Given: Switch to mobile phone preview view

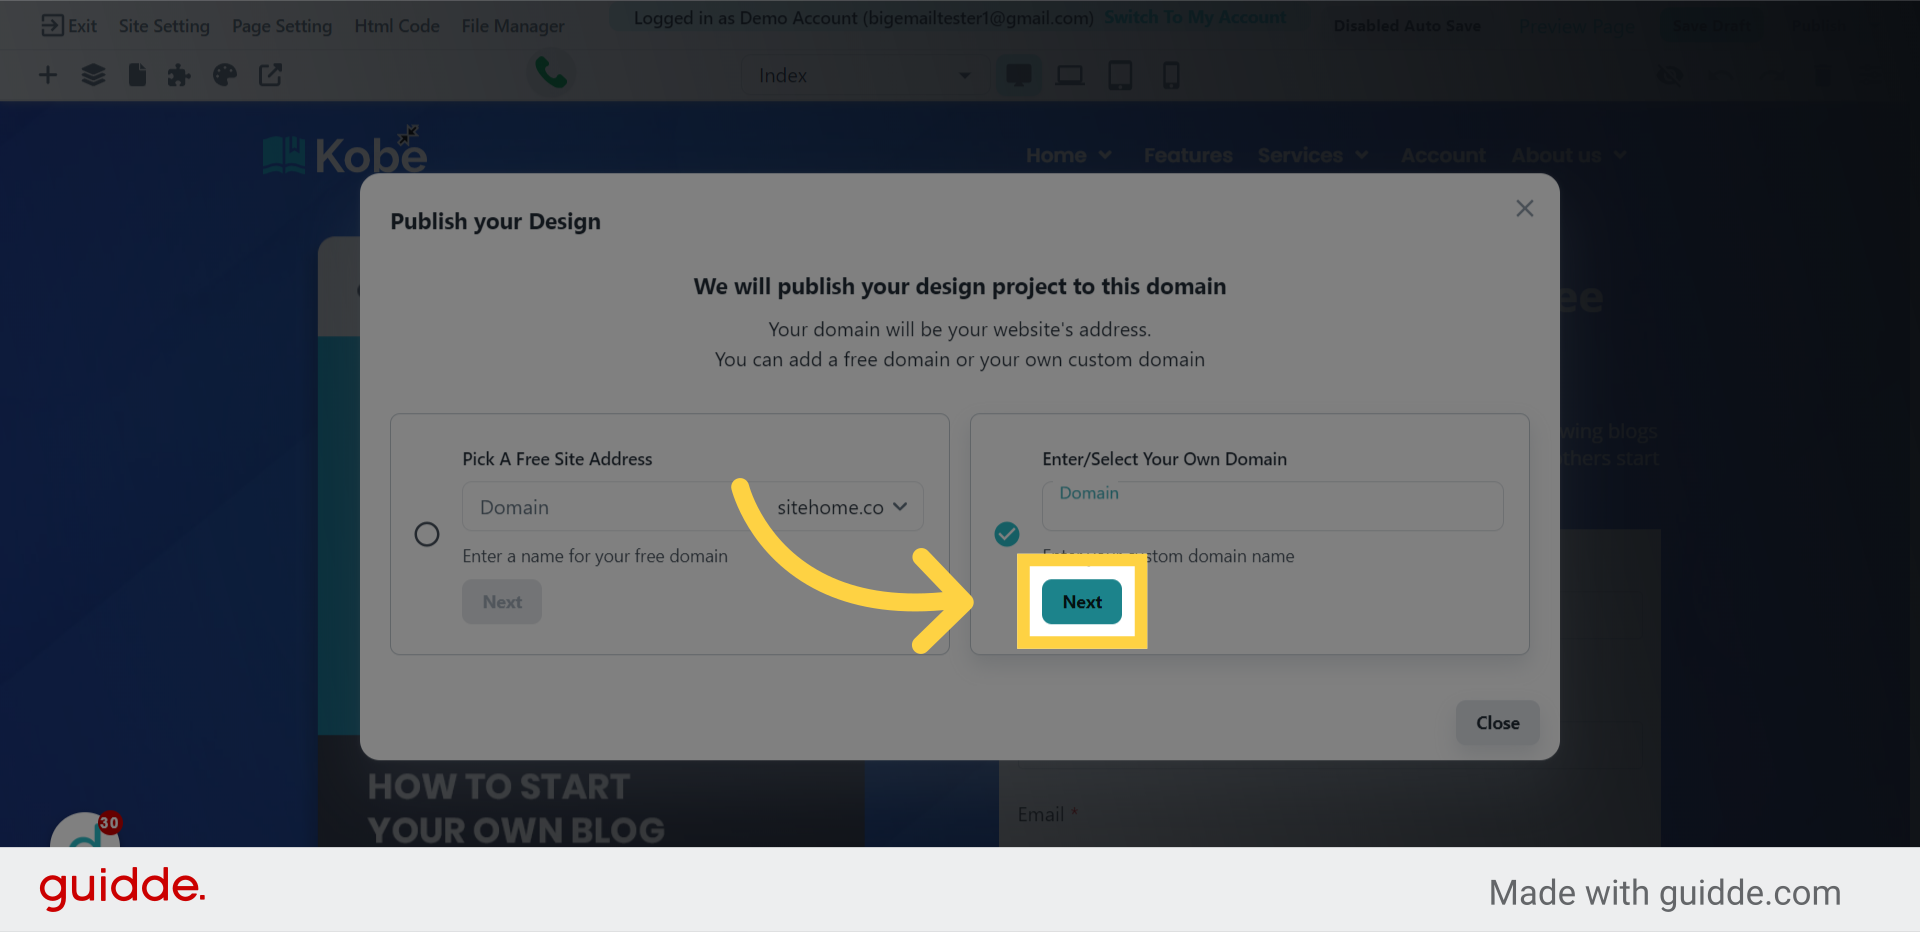Looking at the screenshot, I should point(1171,75).
